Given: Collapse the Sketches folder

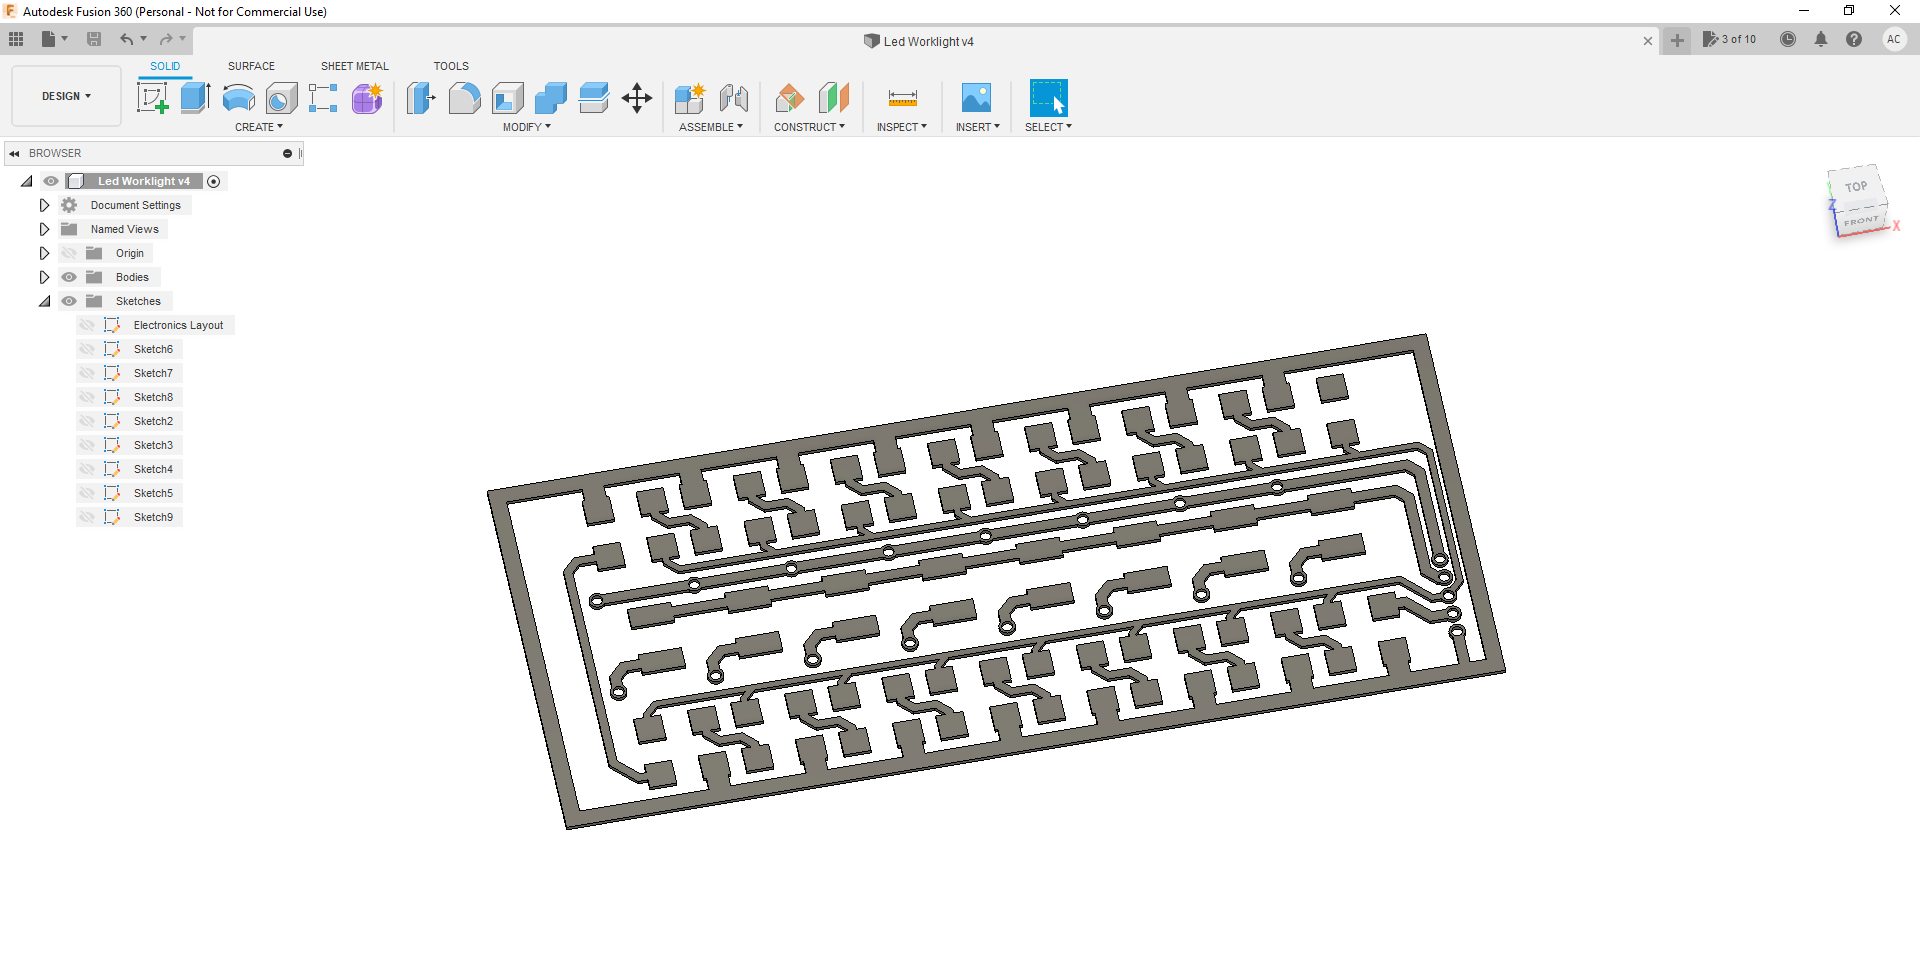Looking at the screenshot, I should coord(44,301).
